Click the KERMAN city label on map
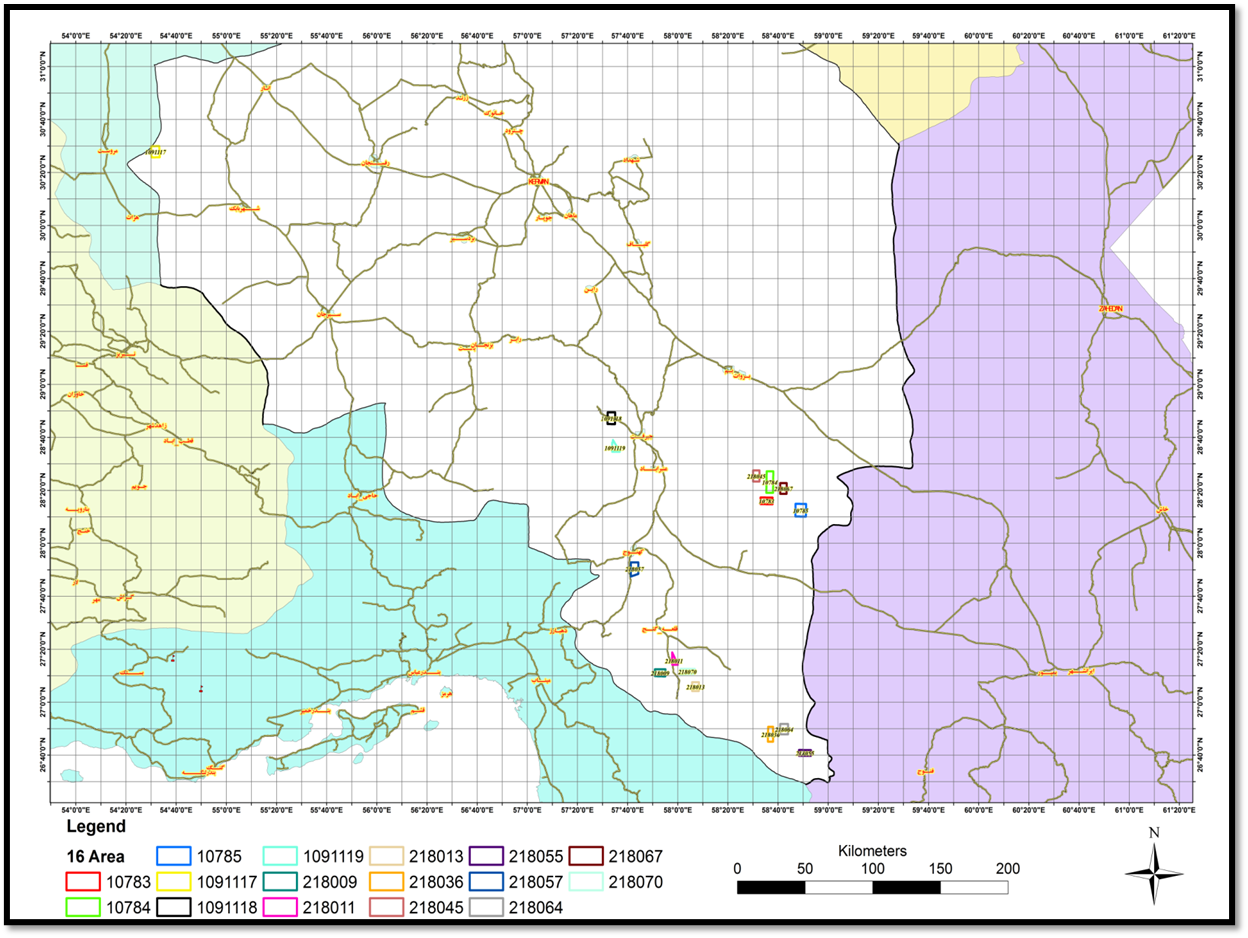This screenshot has width=1248, height=938. click(540, 182)
